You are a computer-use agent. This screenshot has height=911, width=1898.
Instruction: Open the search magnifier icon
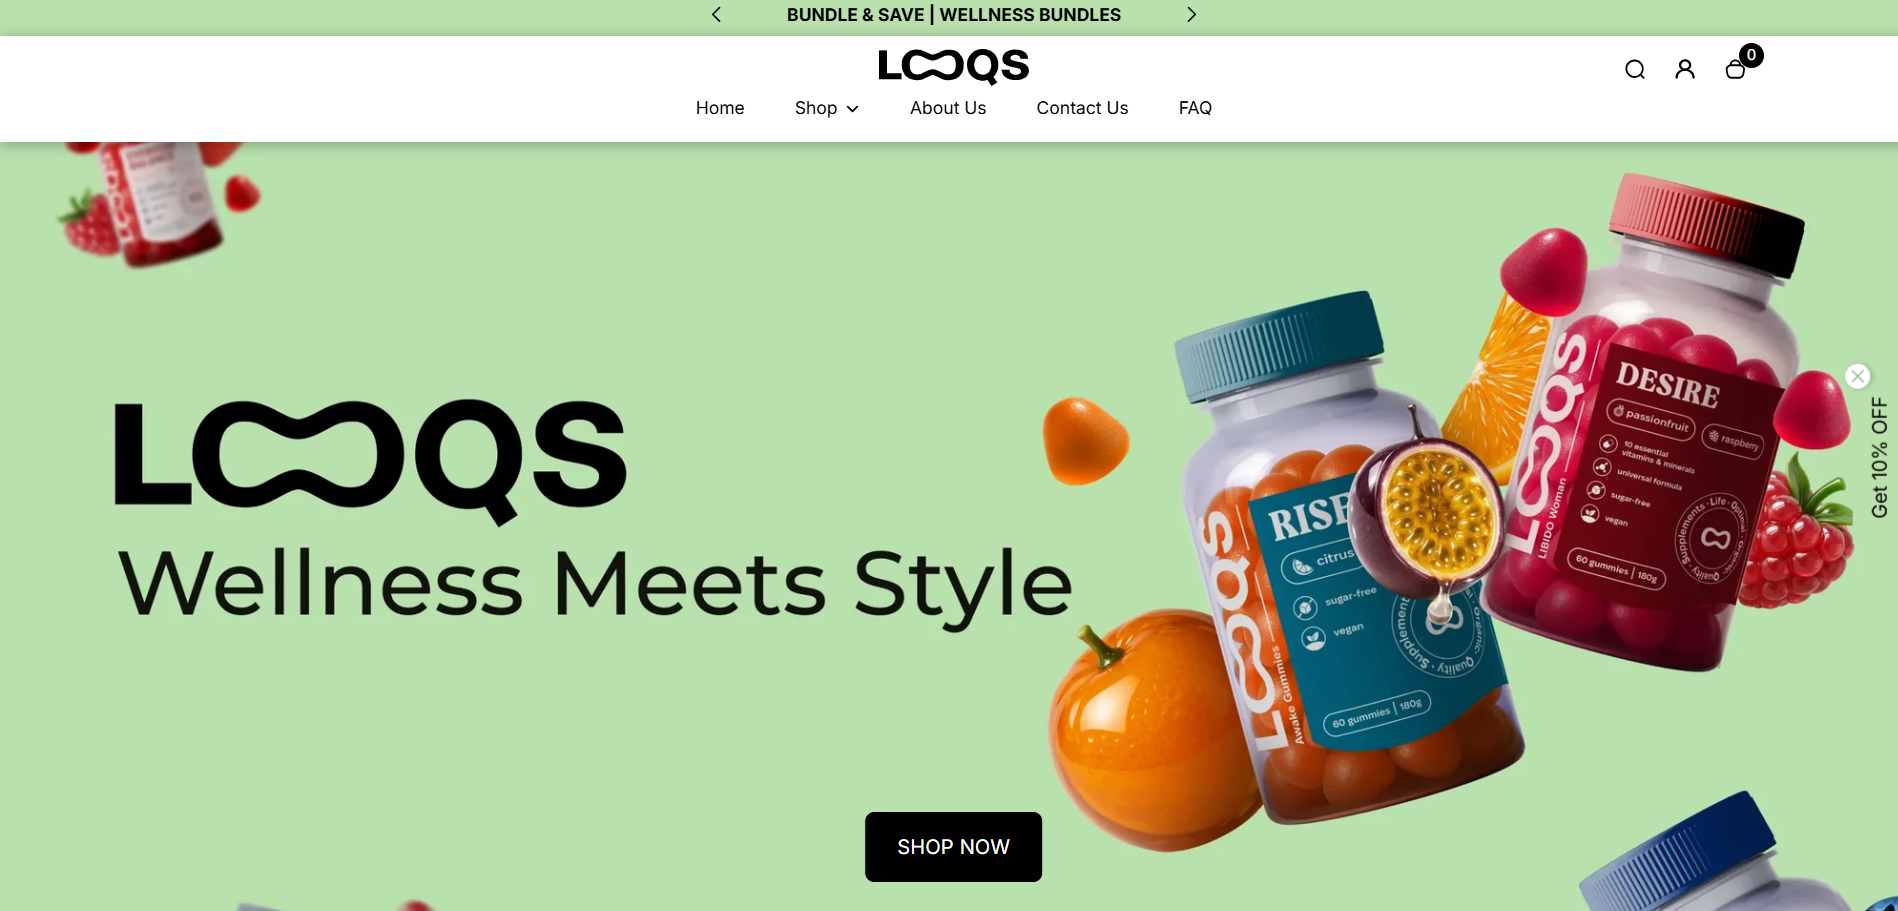coord(1634,69)
